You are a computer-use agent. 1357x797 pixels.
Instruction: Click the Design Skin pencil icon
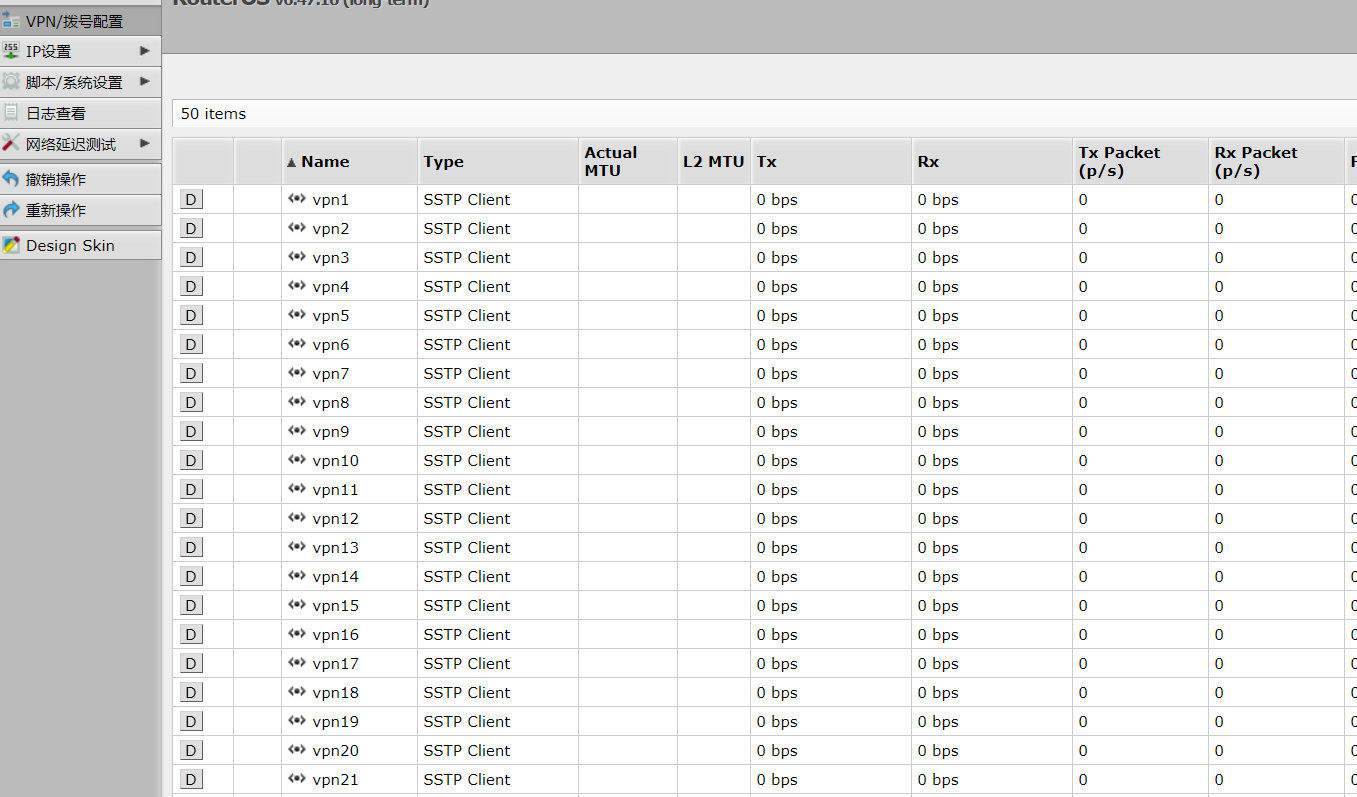coord(11,244)
